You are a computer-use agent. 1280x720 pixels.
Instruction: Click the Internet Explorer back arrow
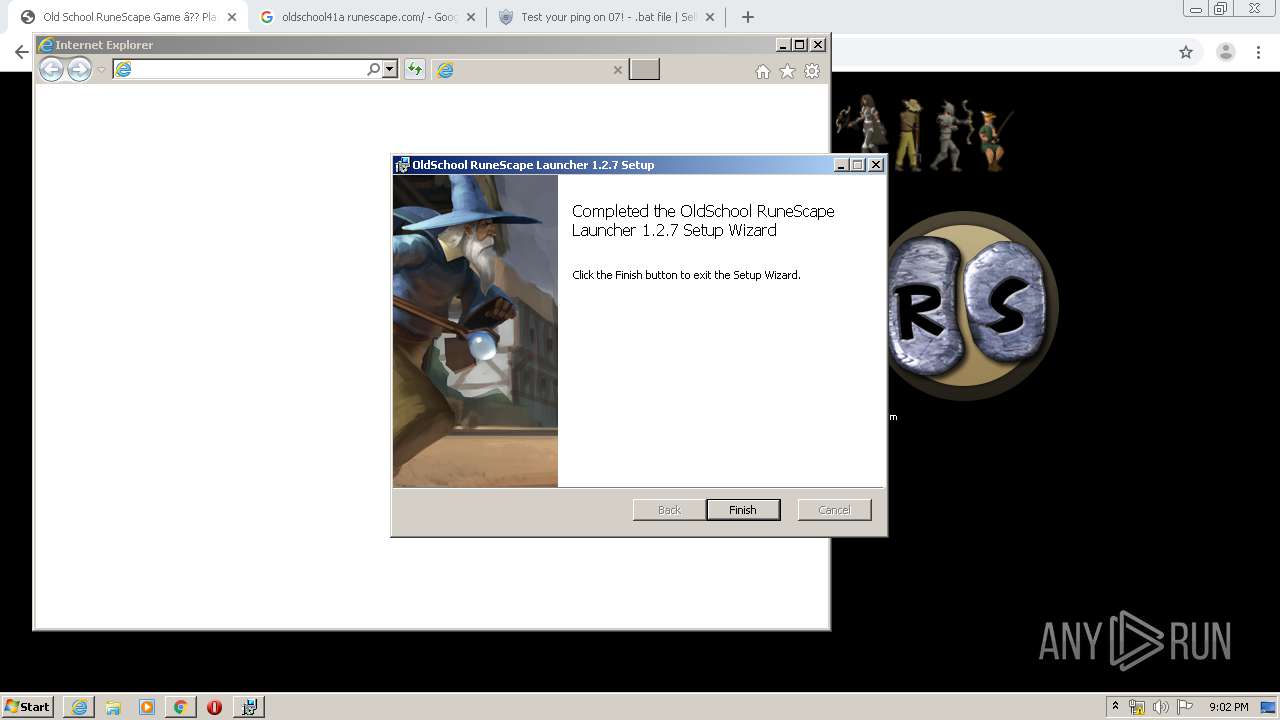(x=51, y=69)
